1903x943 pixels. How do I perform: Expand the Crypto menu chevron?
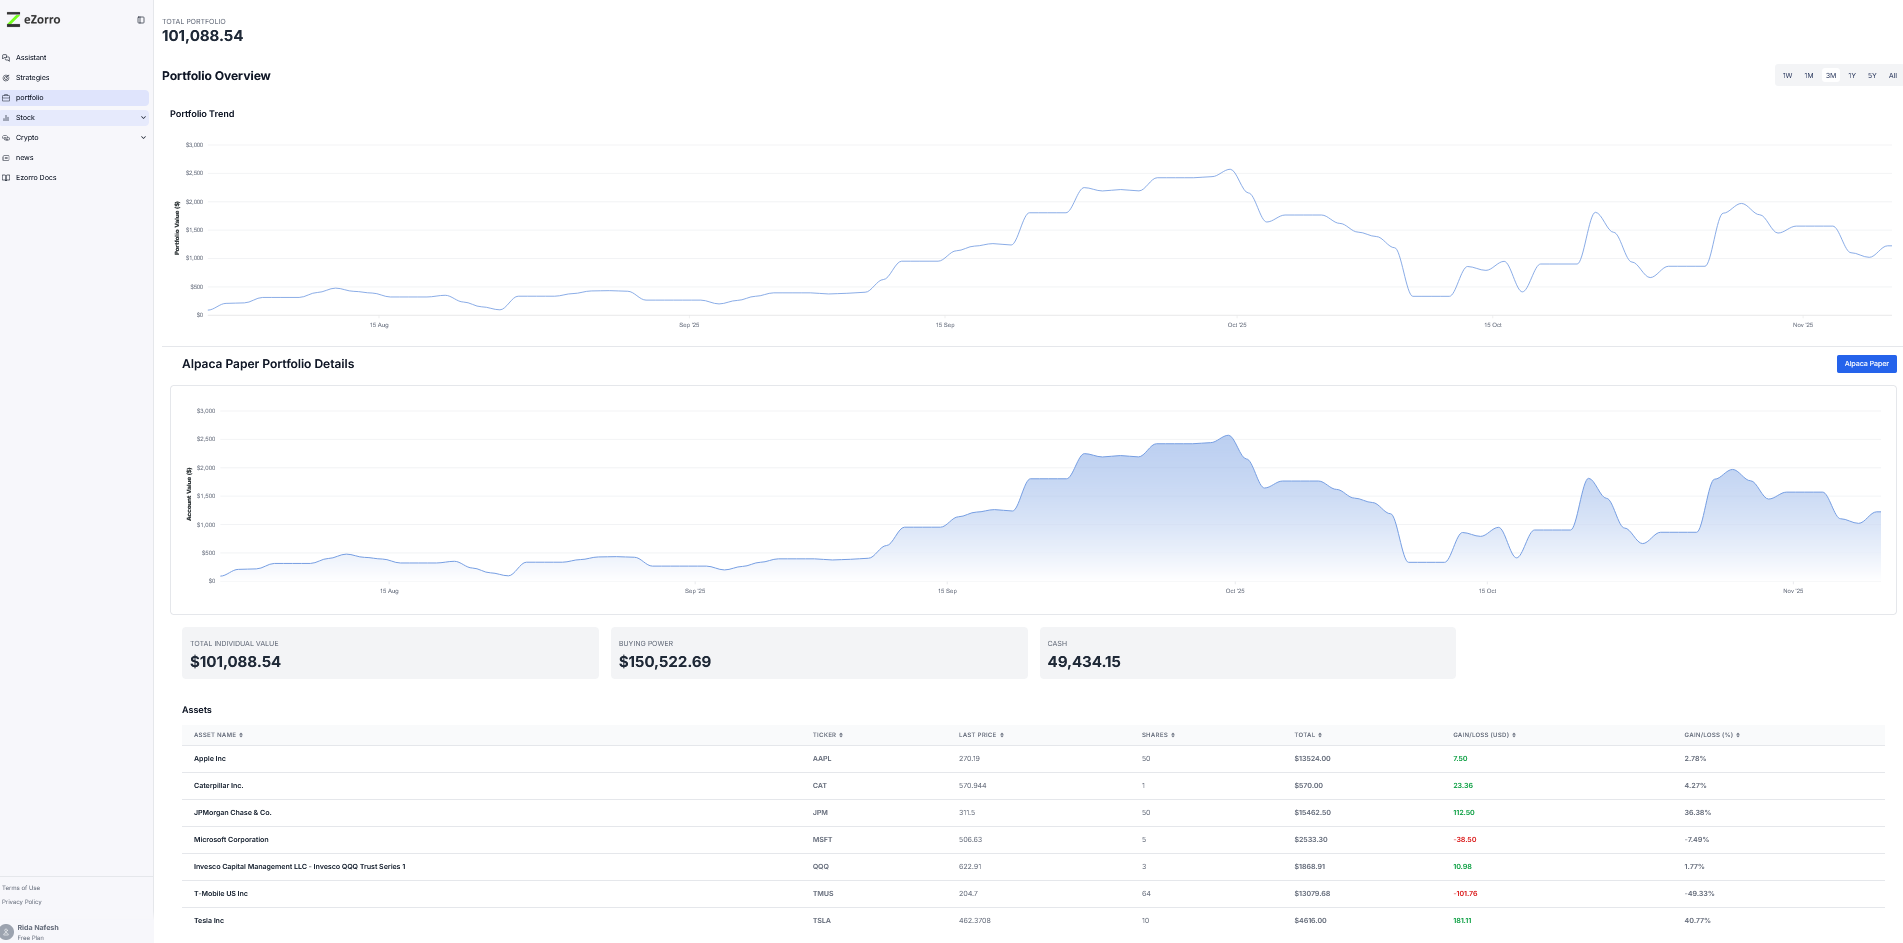coord(143,137)
